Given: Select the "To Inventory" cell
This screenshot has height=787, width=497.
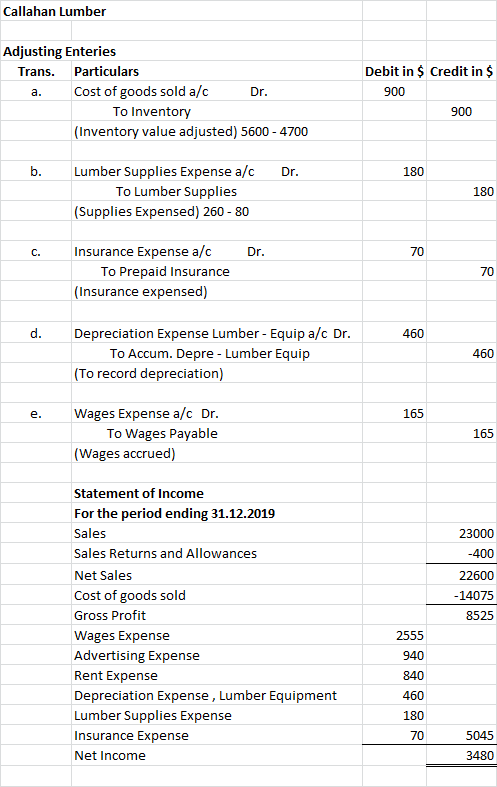Looking at the screenshot, I should tap(152, 112).
